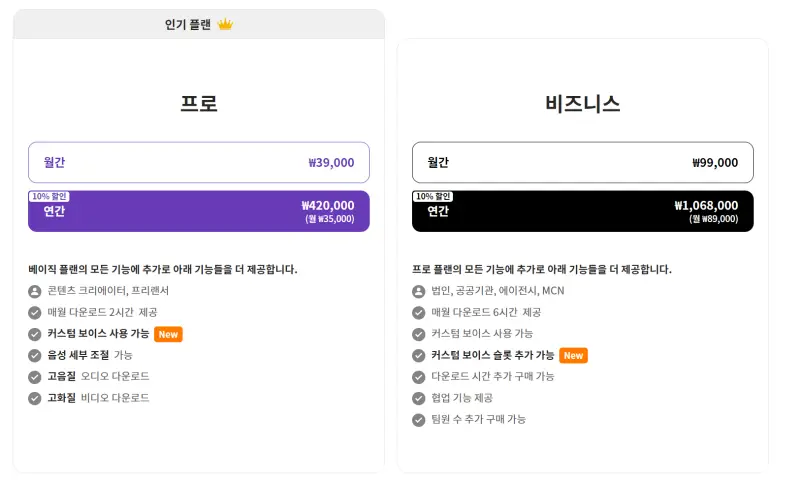Click the 10% 할인 badge on purple 연간 button
Image resolution: width=800 pixels, height=483 pixels.
pos(49,196)
